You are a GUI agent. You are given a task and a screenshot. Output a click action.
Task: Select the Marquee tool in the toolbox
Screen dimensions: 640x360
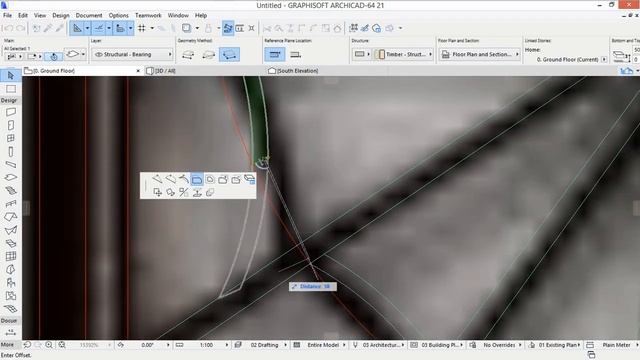point(11,89)
